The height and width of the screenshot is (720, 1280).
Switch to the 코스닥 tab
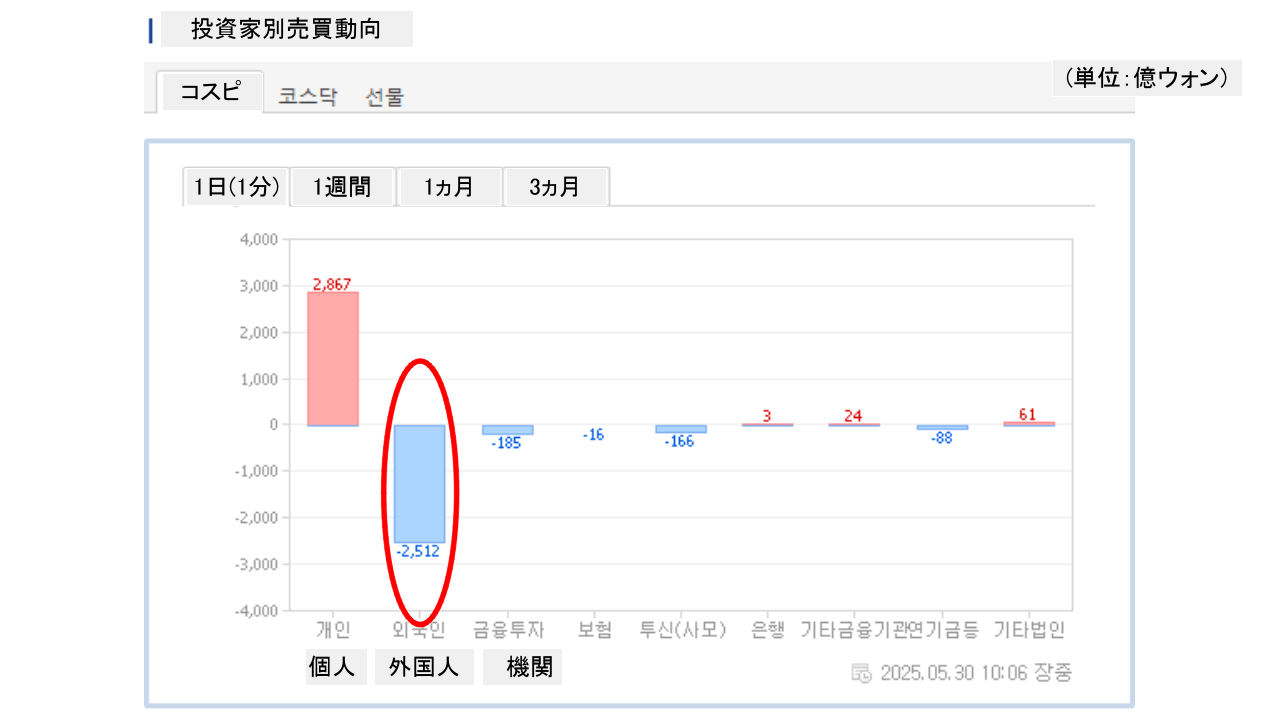click(x=307, y=97)
